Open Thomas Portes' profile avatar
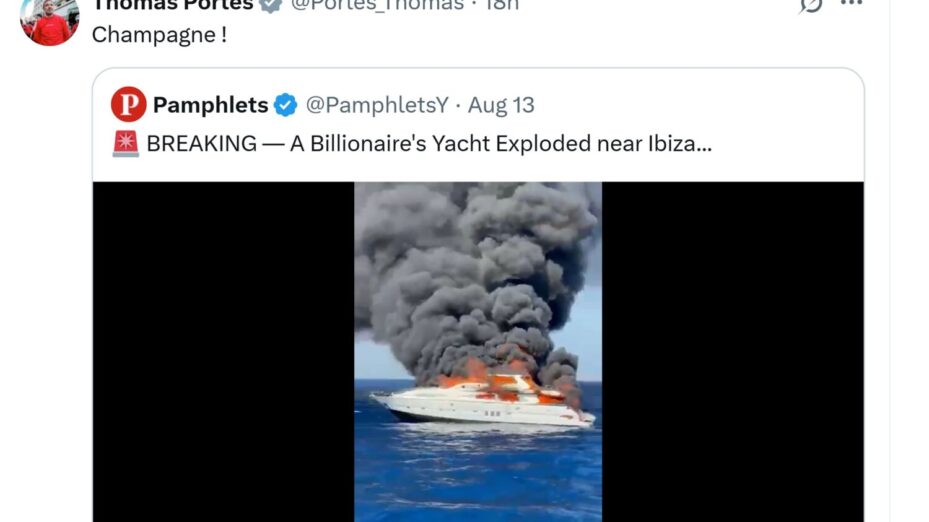This screenshot has height=522, width=929. point(50,21)
